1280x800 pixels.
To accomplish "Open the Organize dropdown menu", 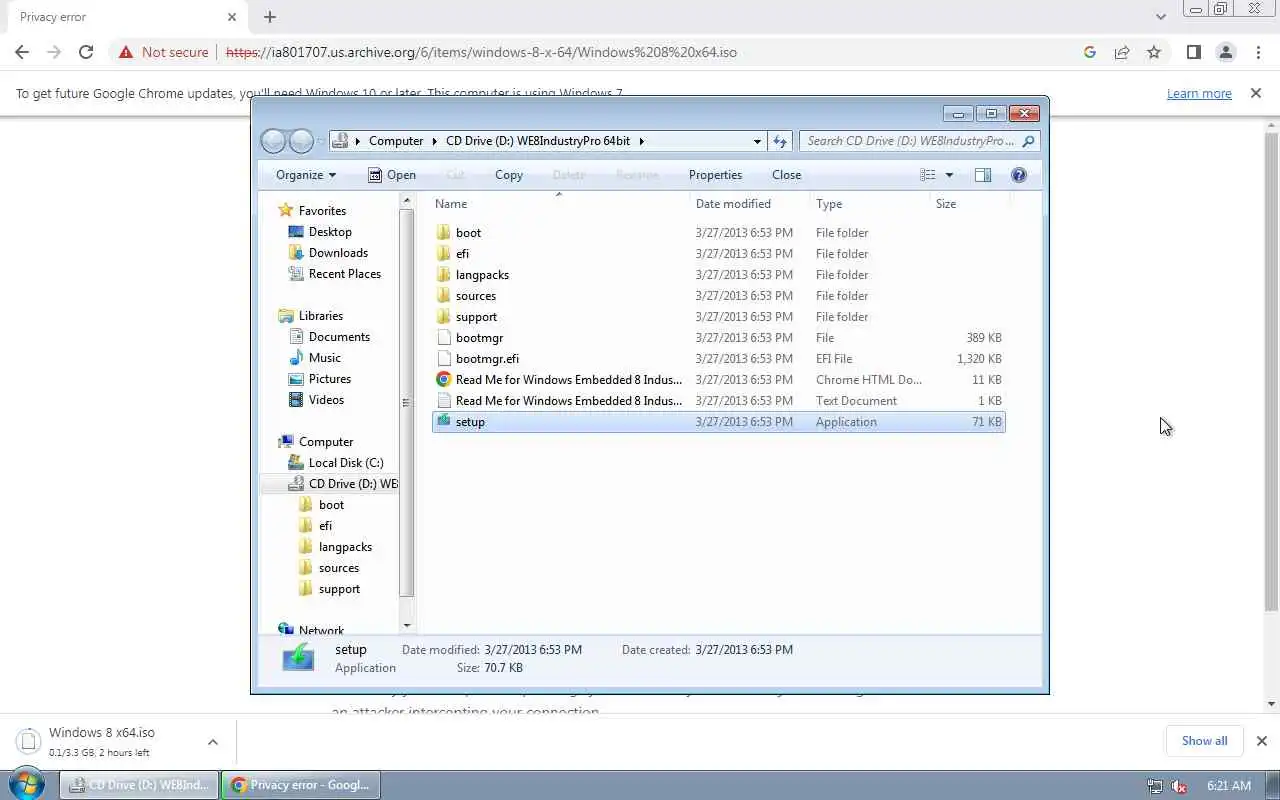I will point(306,175).
